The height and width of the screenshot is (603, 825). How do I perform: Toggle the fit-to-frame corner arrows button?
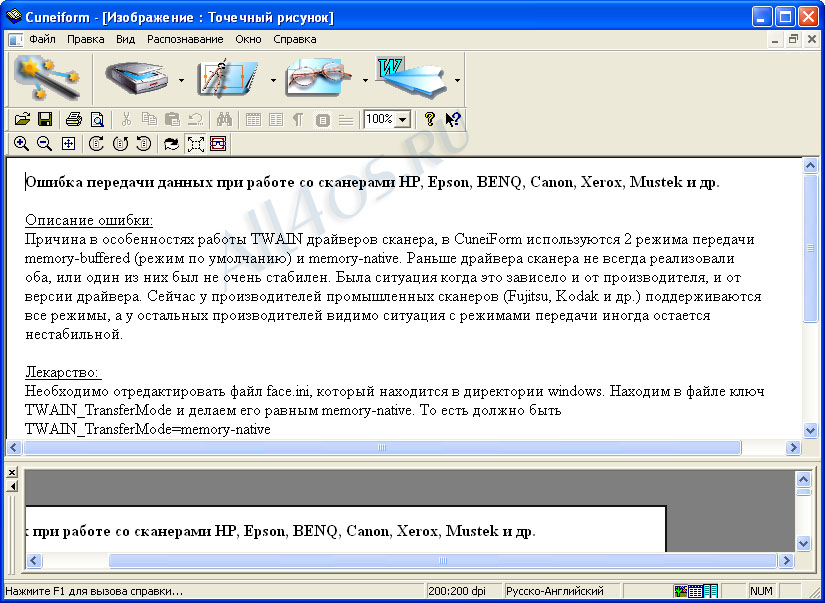196,144
